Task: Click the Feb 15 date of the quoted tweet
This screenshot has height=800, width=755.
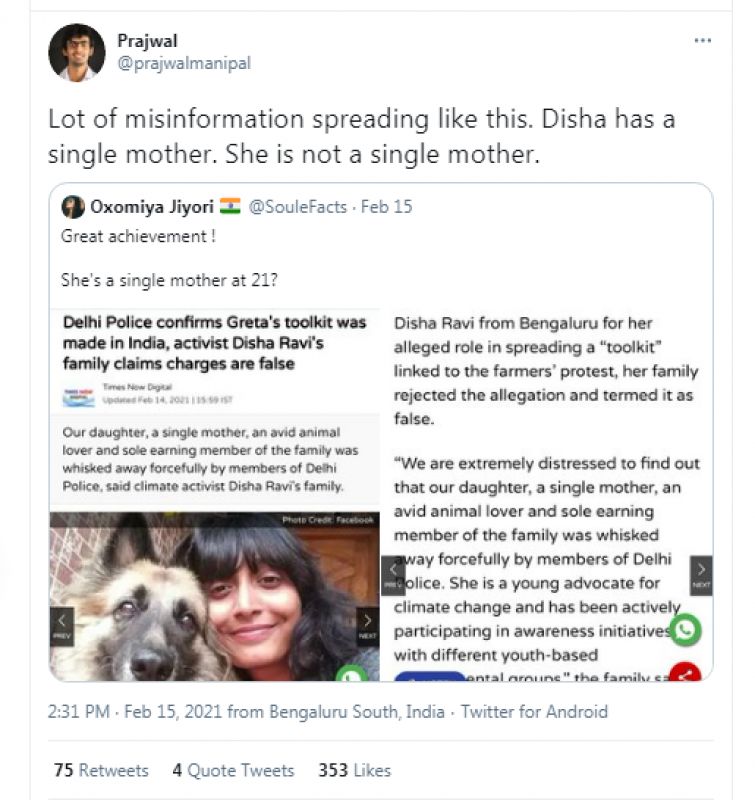Action: (387, 207)
